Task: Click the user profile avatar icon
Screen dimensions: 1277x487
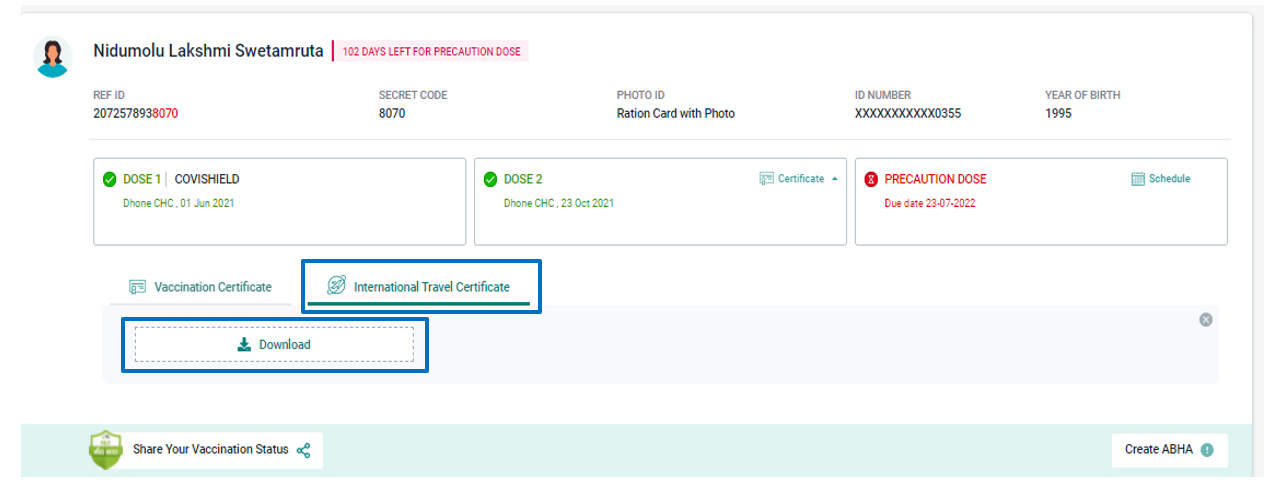Action: pyautogui.click(x=52, y=57)
